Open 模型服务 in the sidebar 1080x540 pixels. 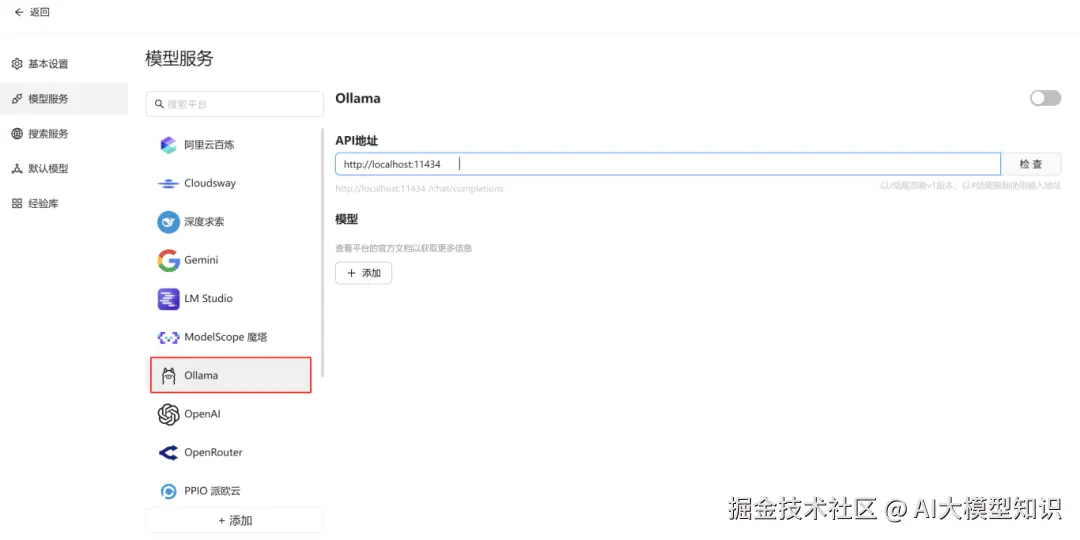(x=64, y=98)
